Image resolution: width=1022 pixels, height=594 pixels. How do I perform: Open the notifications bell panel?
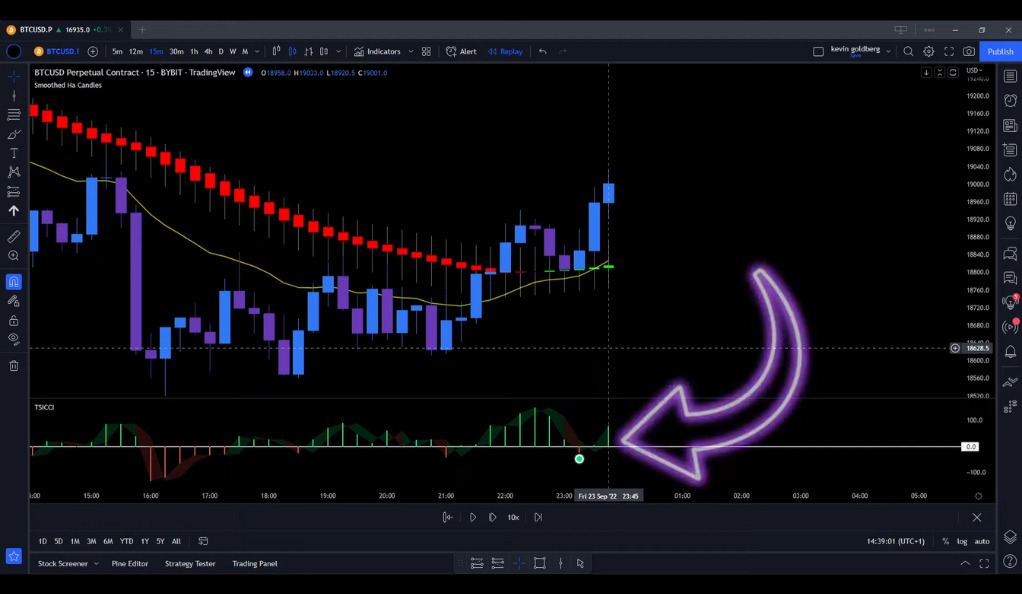[x=1010, y=351]
